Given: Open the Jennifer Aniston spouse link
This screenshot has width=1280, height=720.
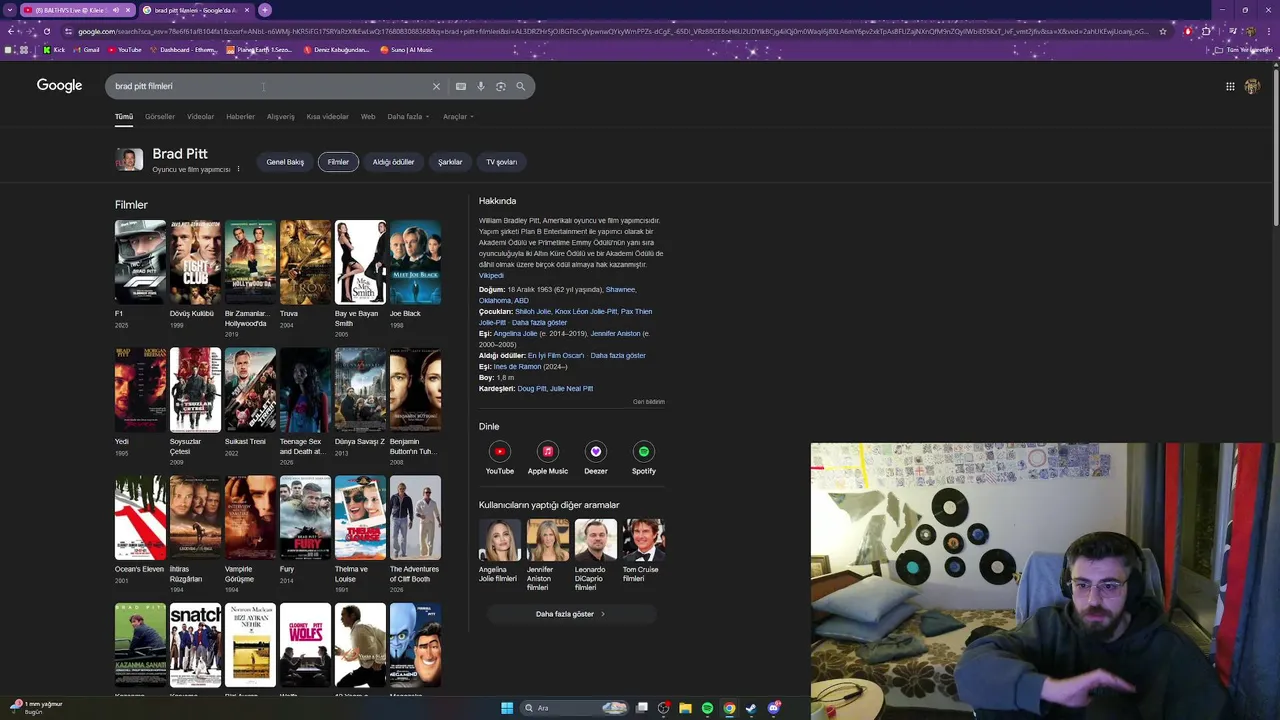Looking at the screenshot, I should (x=615, y=334).
